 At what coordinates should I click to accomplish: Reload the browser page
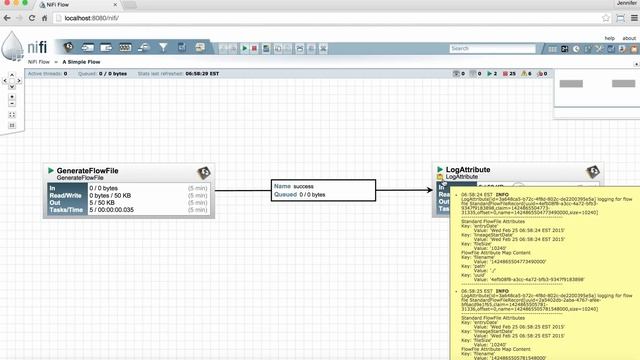[32, 18]
